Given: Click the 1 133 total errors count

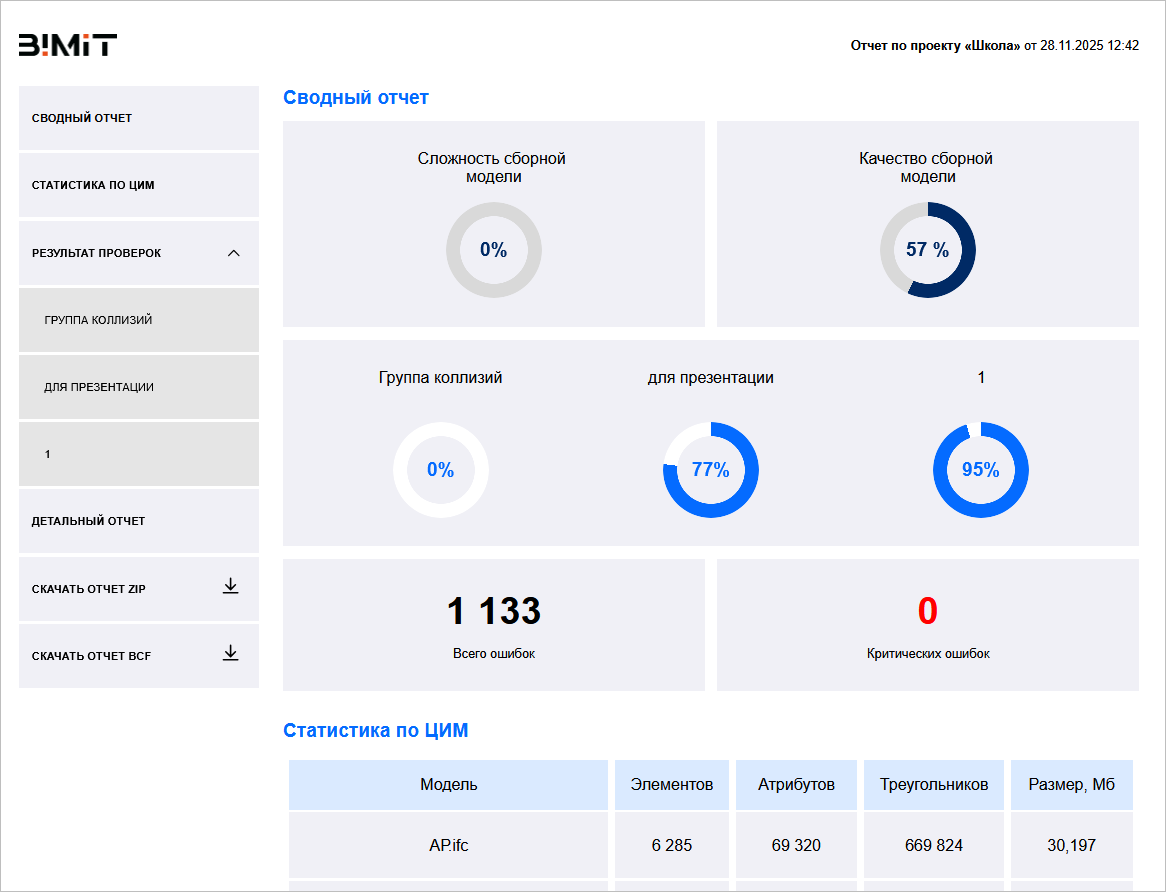Looking at the screenshot, I should 494,611.
